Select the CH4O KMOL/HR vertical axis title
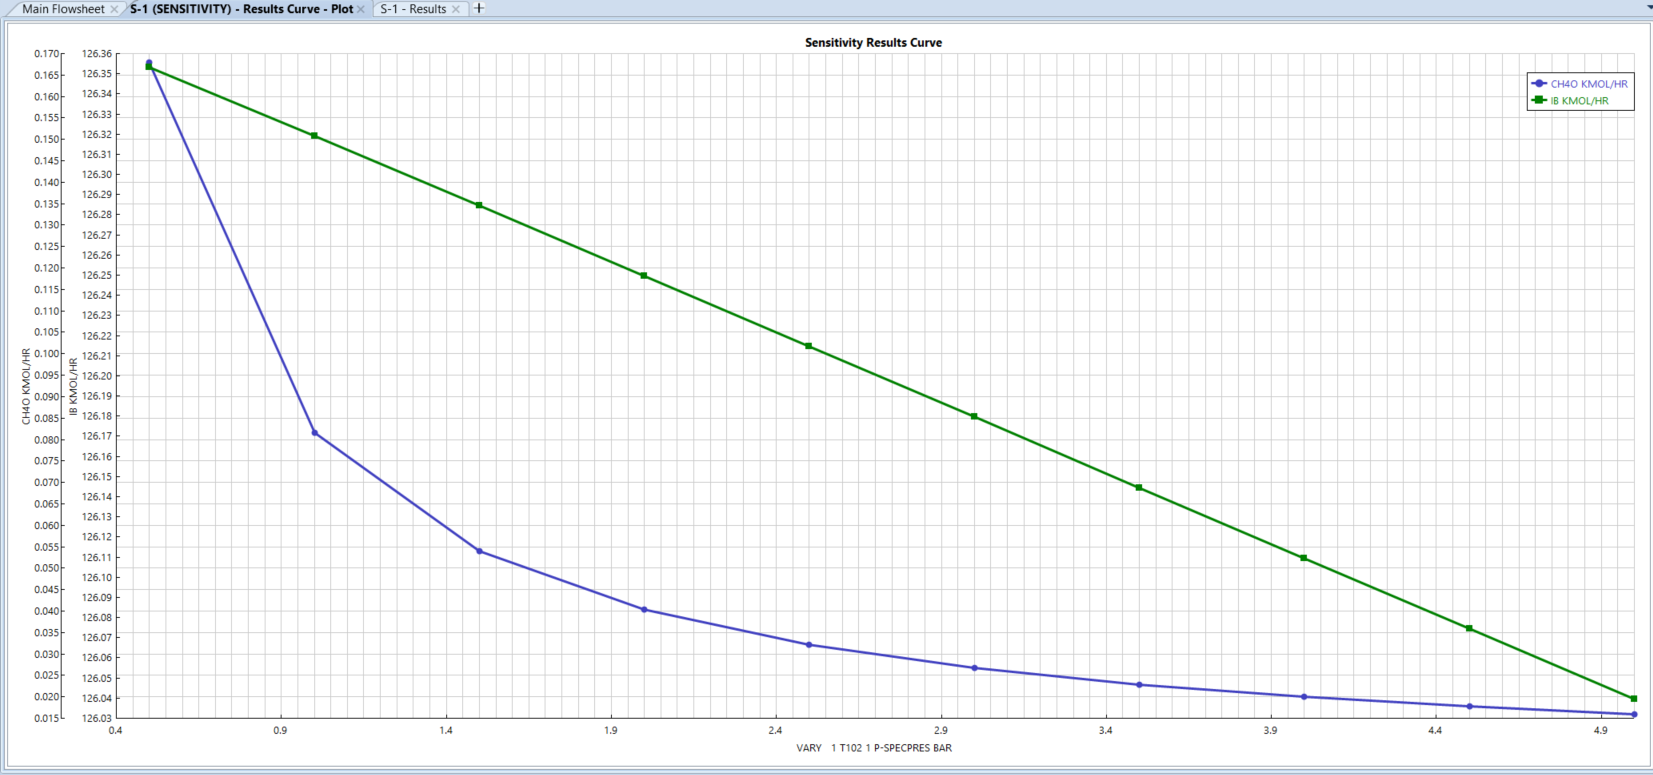Image resolution: width=1653 pixels, height=775 pixels. 26,386
